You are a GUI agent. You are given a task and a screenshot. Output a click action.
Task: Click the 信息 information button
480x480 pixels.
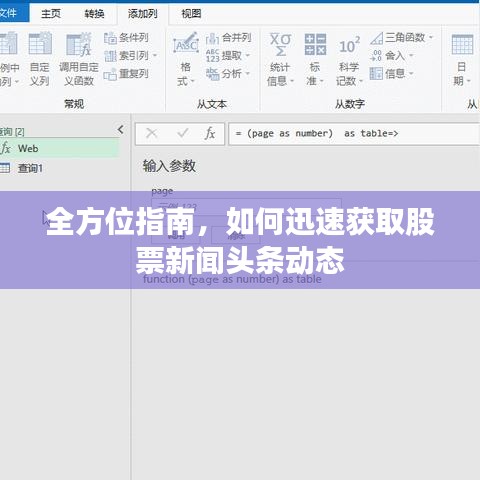tap(387, 74)
